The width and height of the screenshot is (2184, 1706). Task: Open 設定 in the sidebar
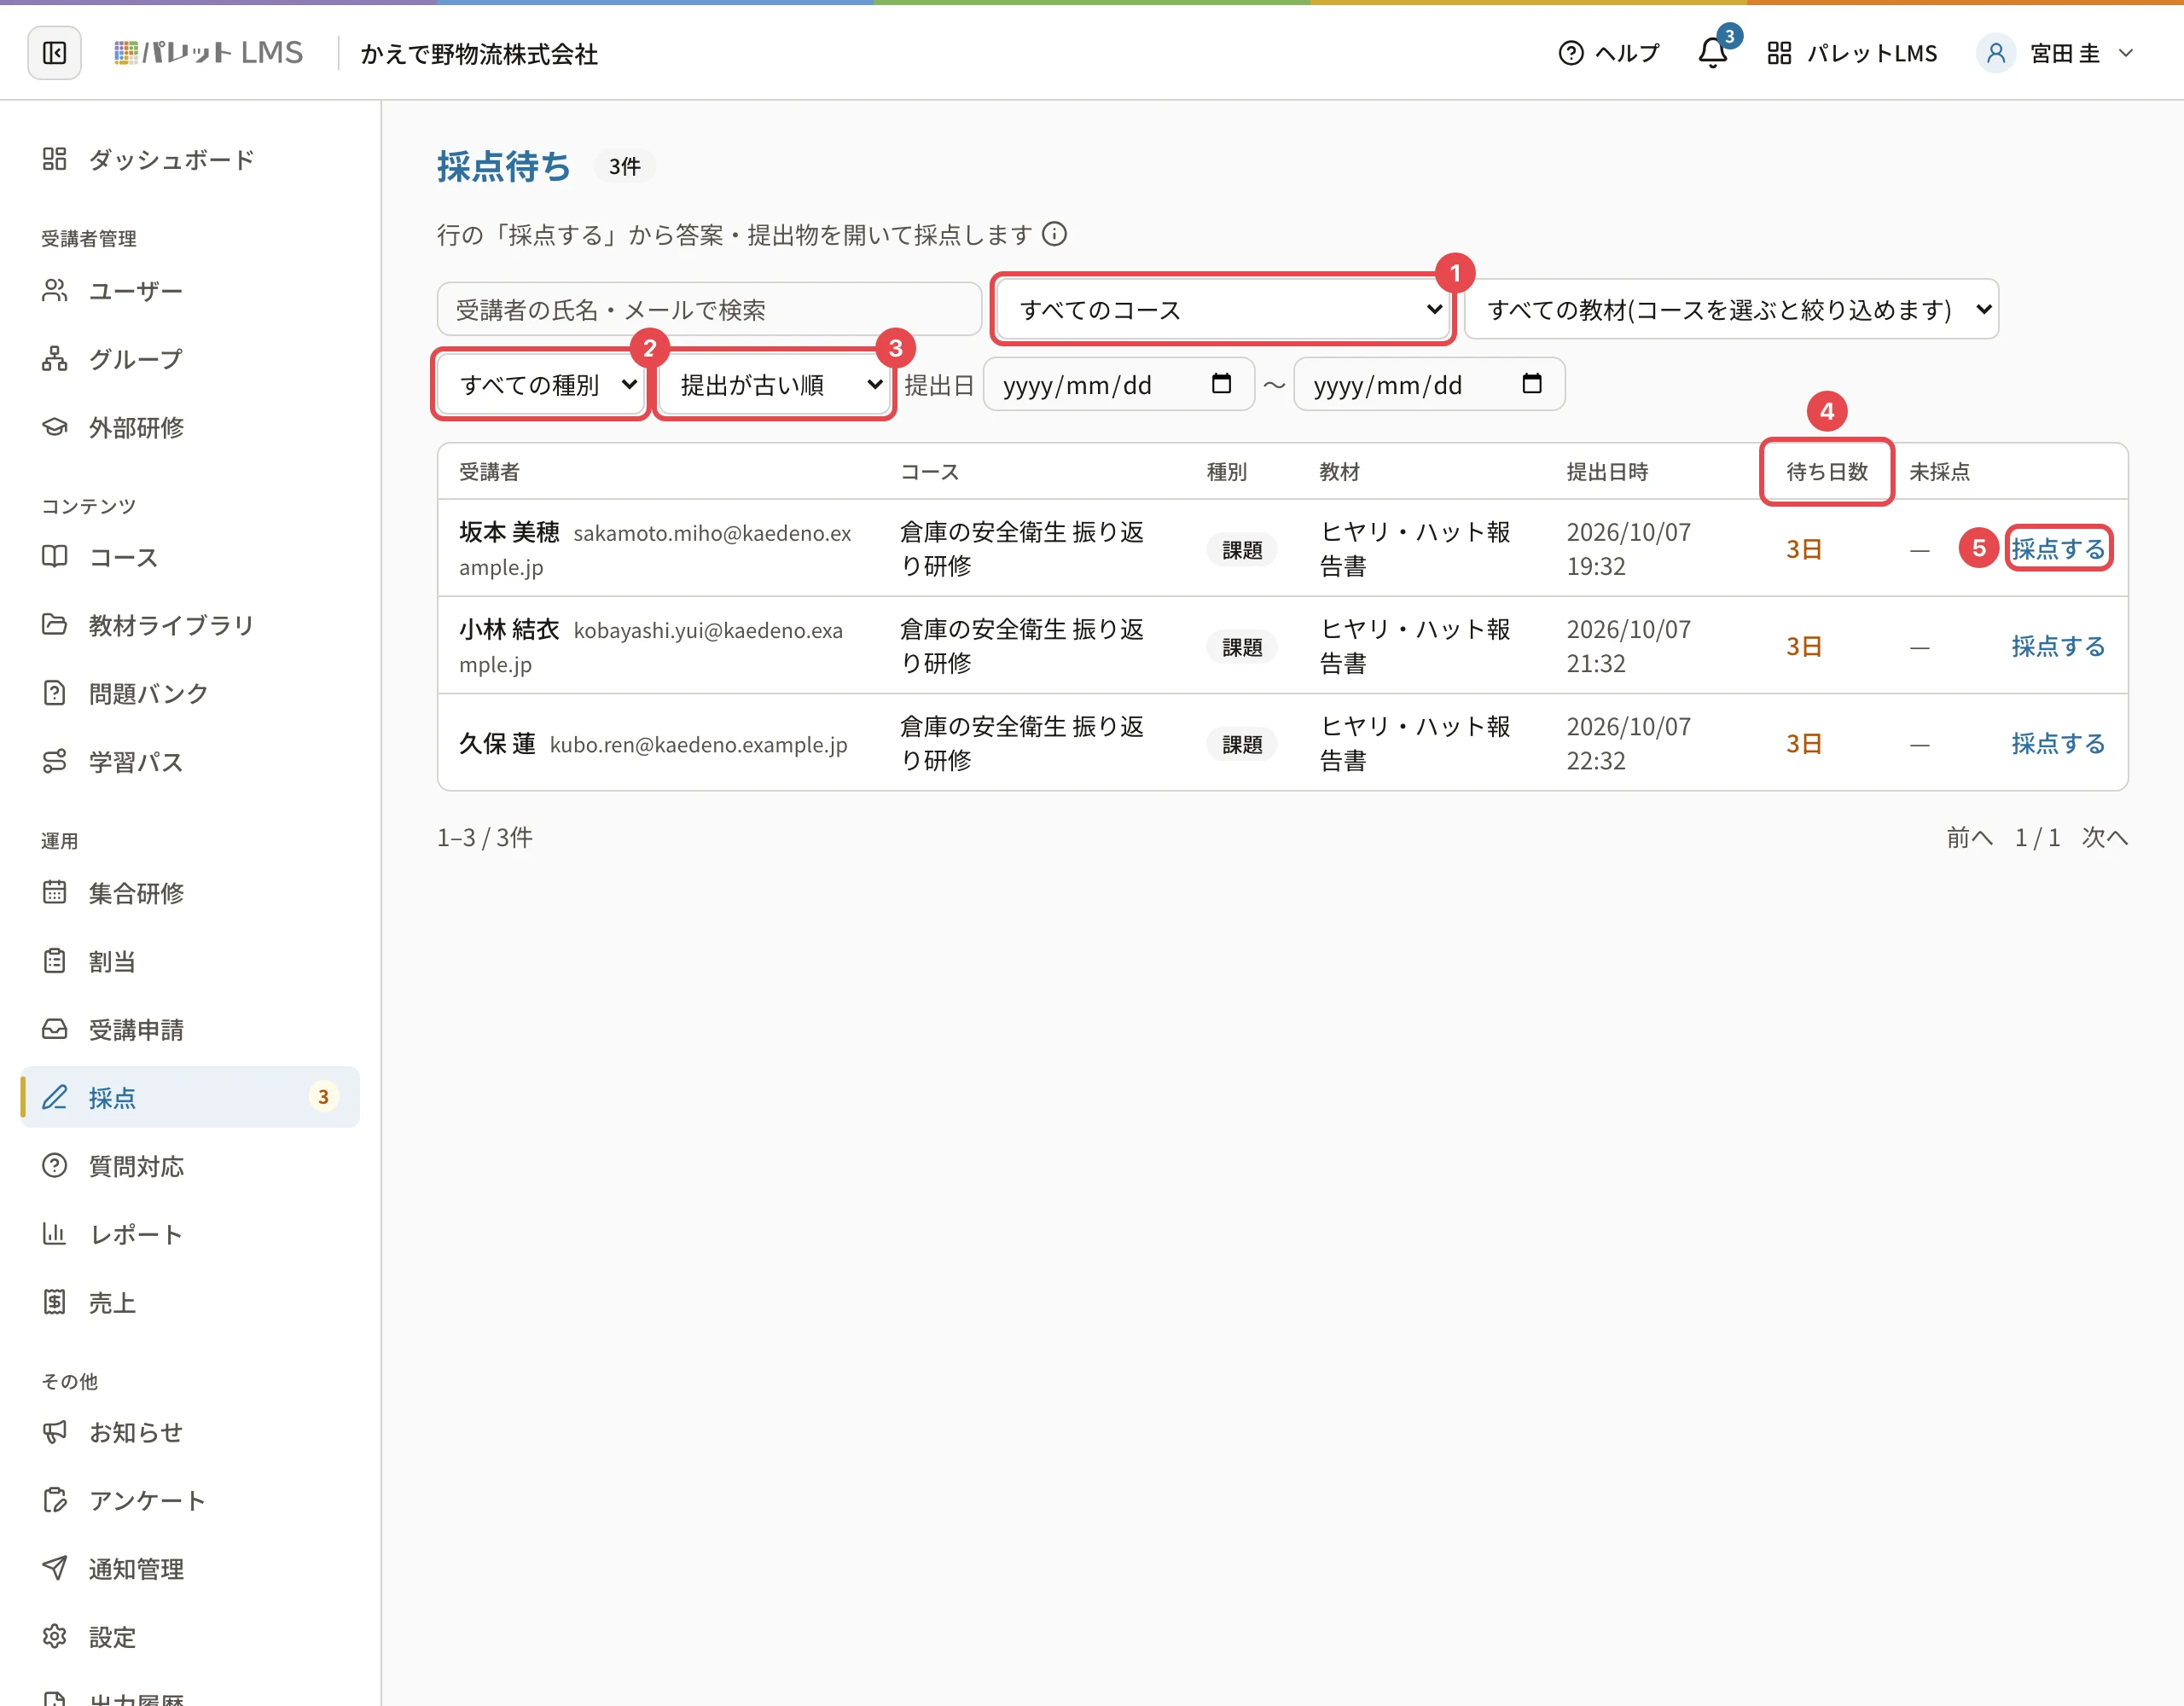[190, 1637]
